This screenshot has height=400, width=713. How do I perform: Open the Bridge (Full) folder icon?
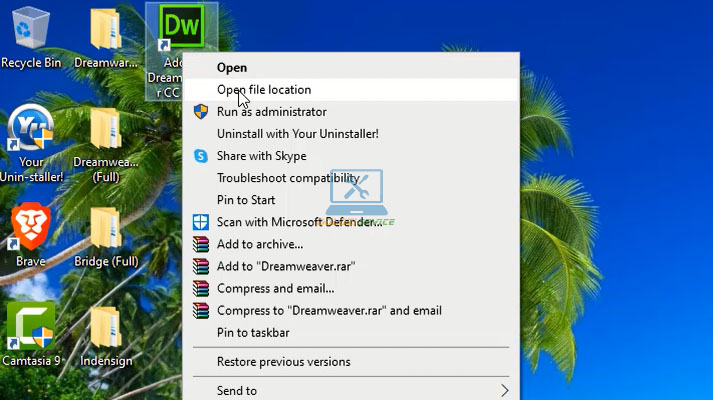(105, 228)
